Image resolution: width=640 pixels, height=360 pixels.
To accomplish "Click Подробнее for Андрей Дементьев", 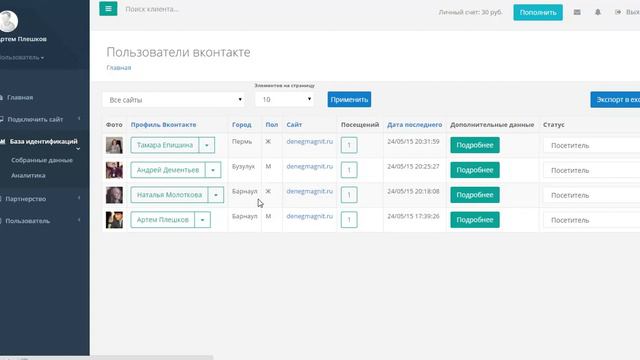I will click(475, 170).
